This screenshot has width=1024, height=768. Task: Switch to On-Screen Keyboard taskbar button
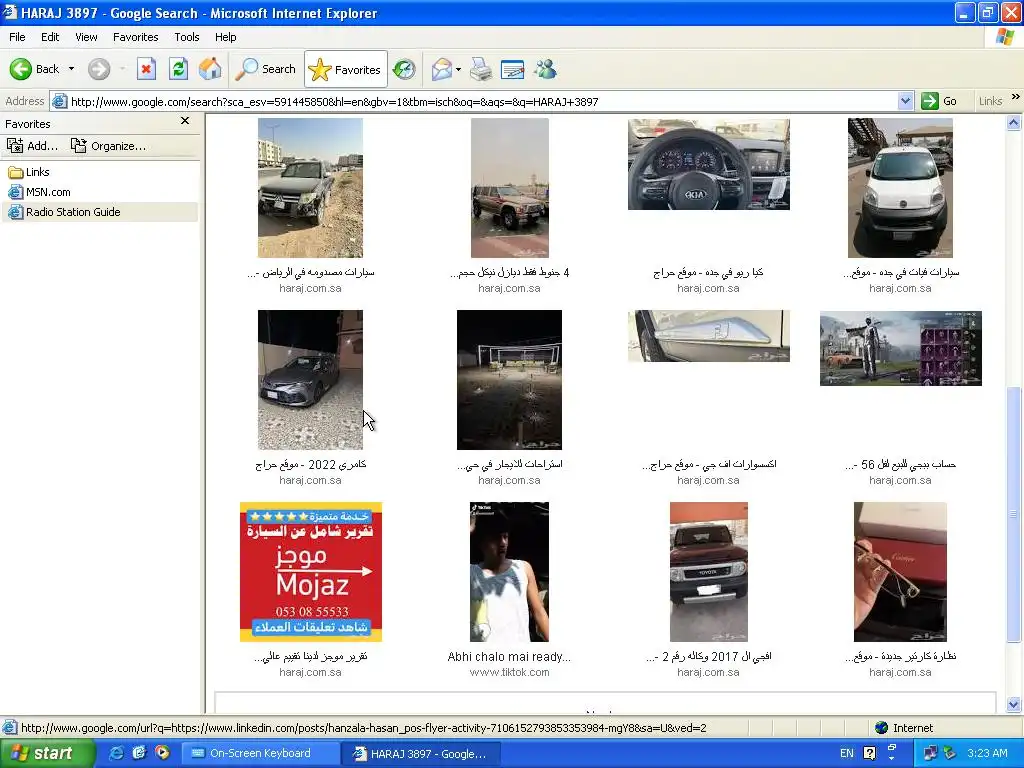[x=259, y=754]
